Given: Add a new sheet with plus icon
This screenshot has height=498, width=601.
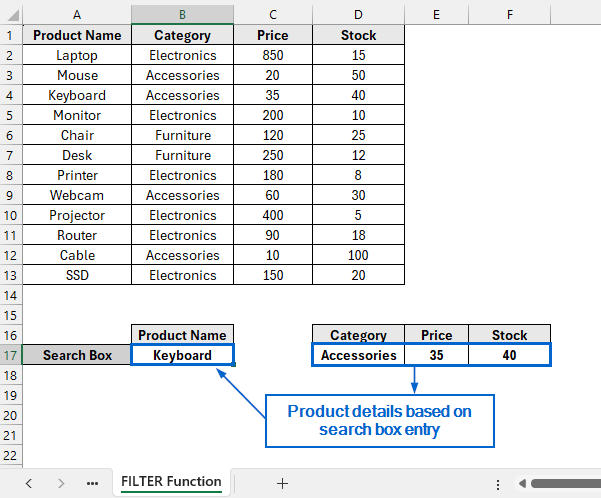Looking at the screenshot, I should coord(282,483).
